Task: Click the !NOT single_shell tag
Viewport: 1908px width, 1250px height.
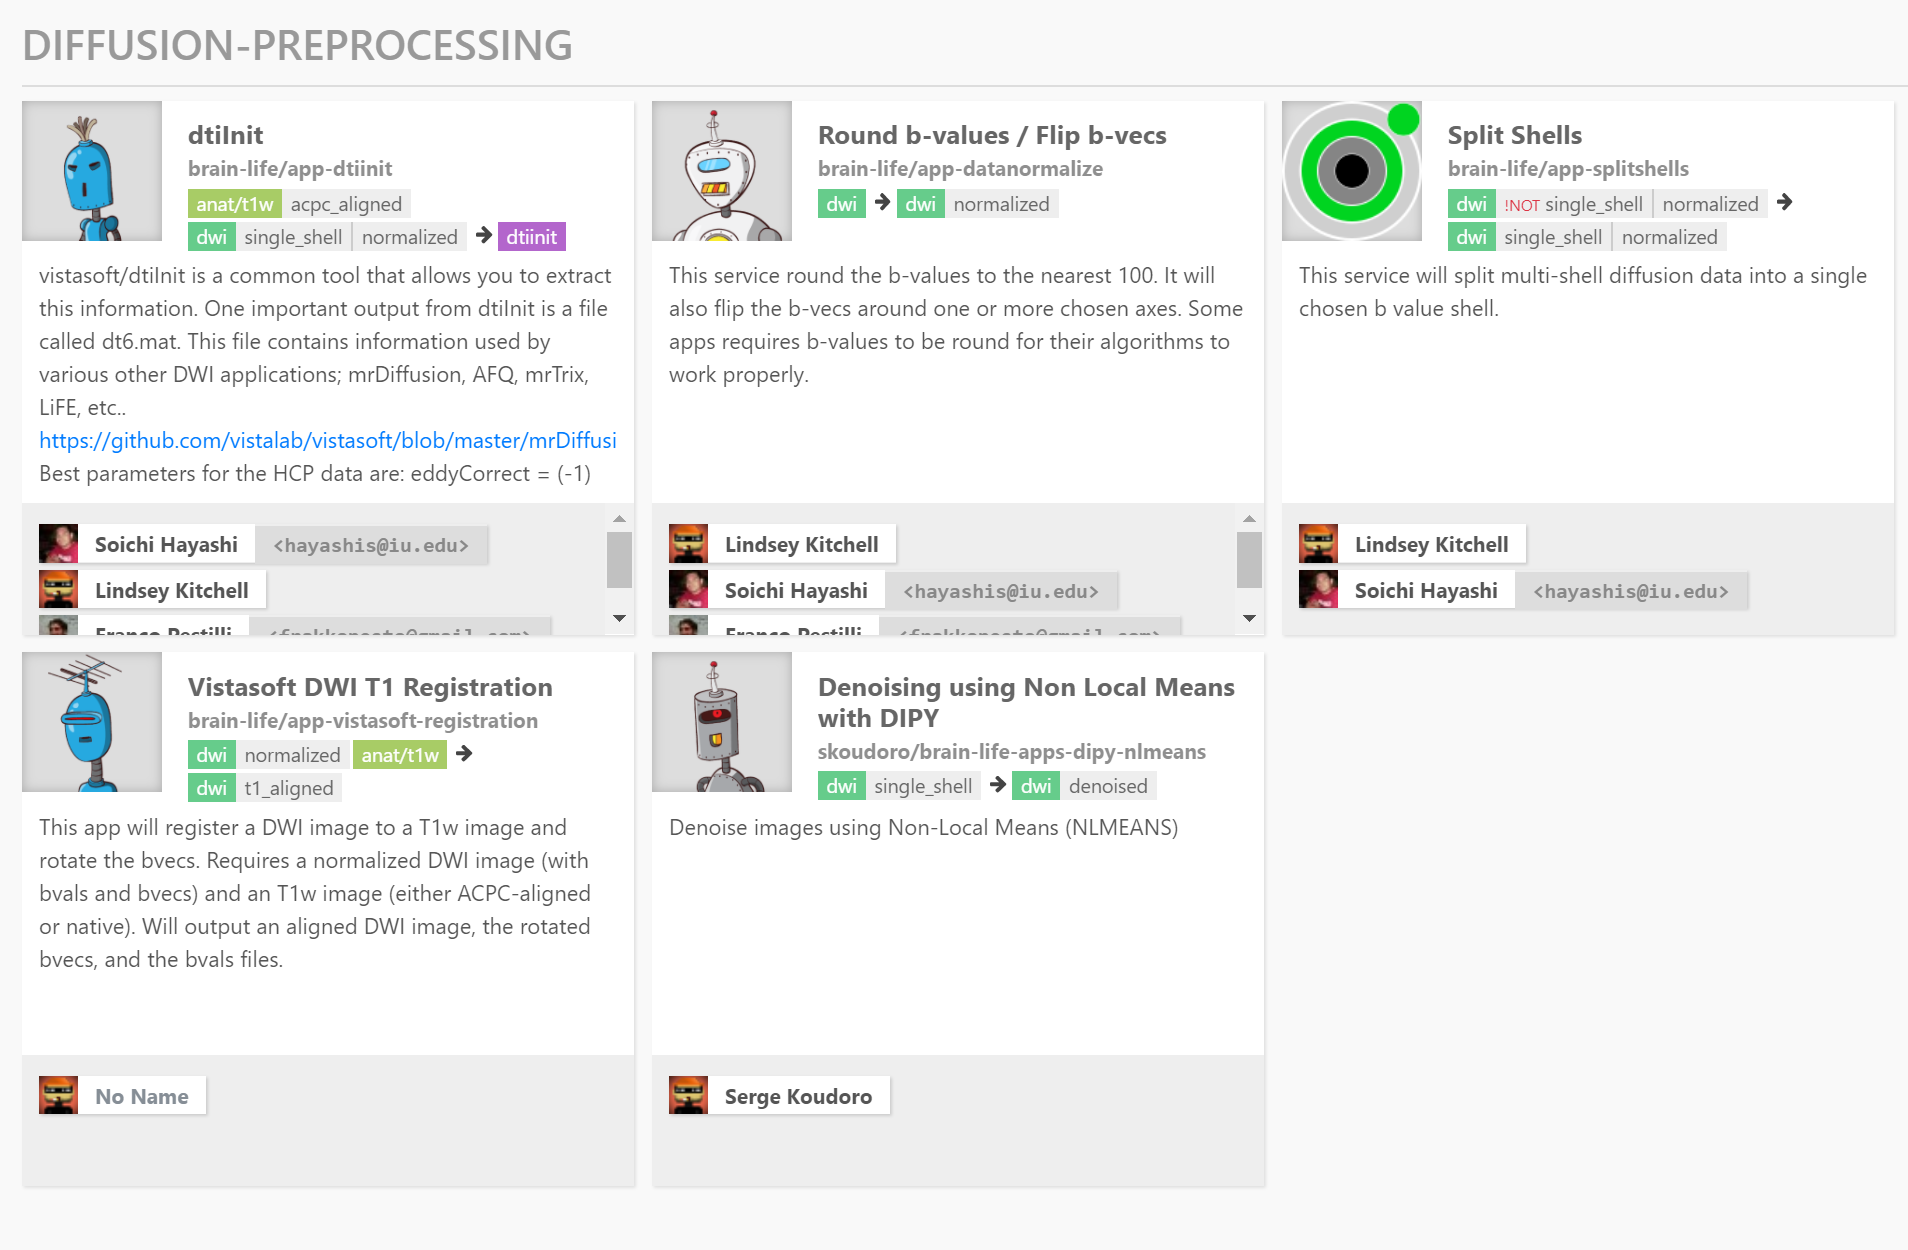Action: tap(1575, 203)
